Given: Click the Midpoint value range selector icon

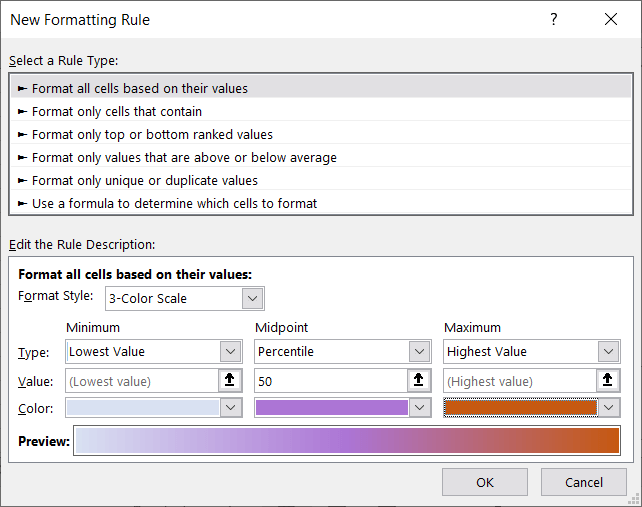Looking at the screenshot, I should click(x=420, y=381).
